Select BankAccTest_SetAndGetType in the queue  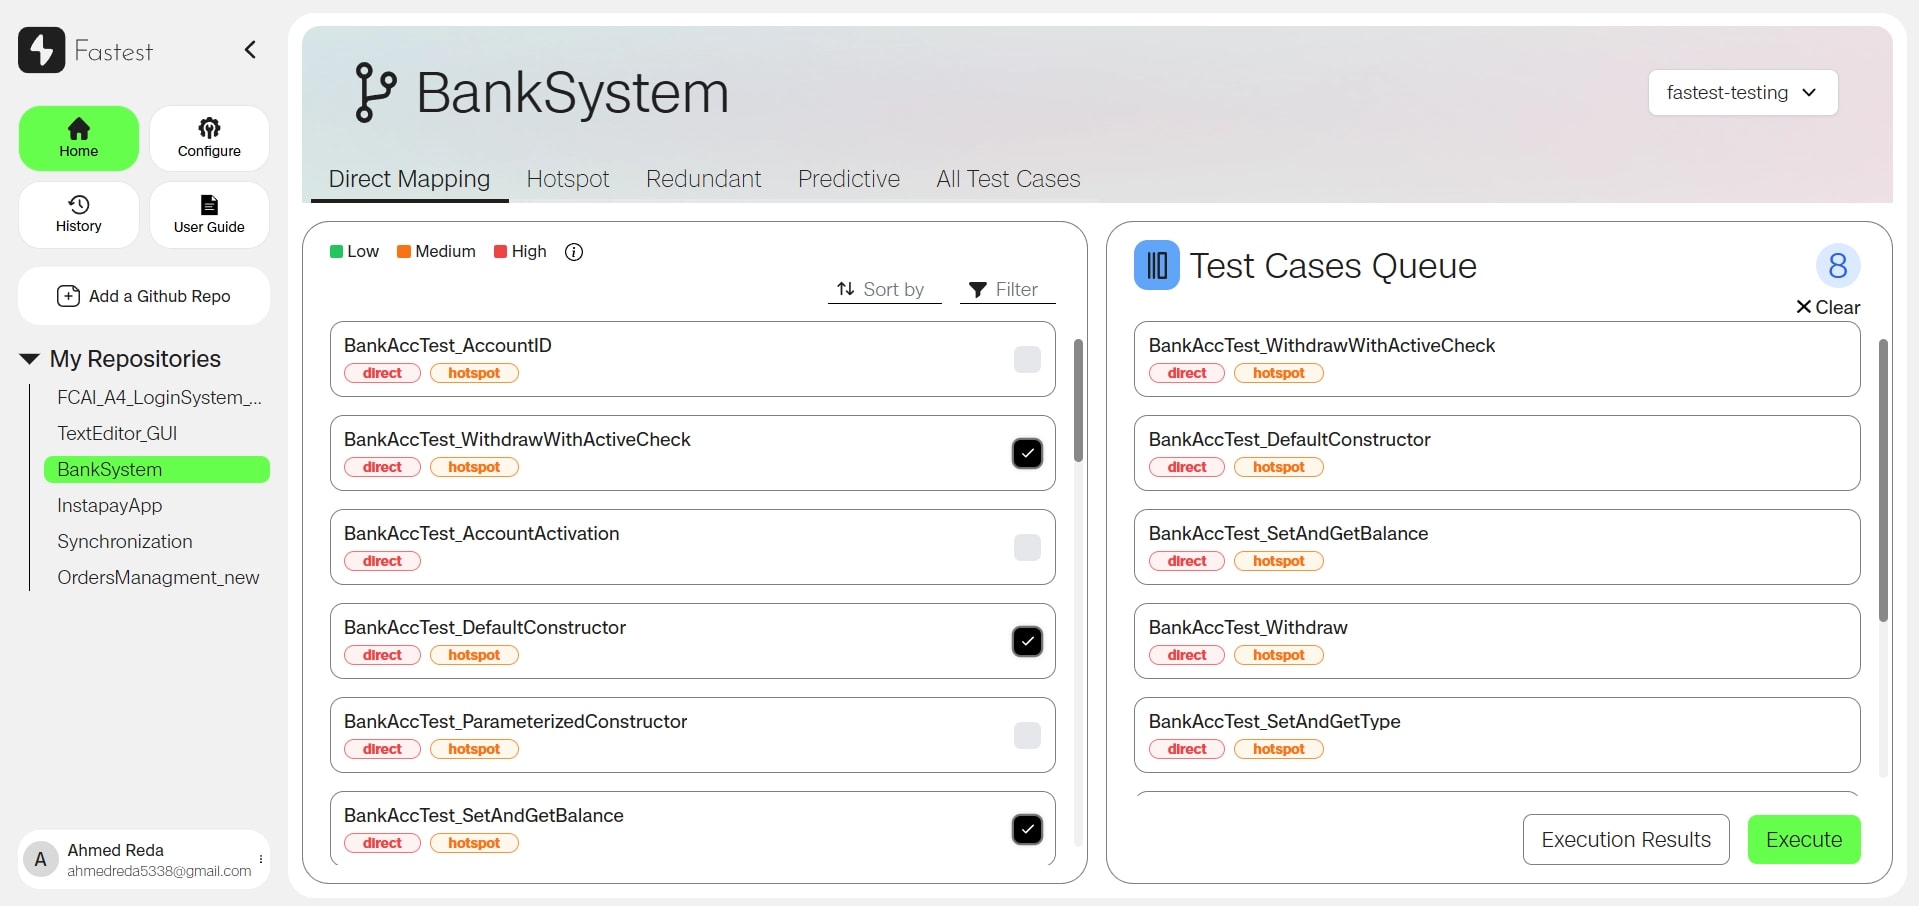(x=1497, y=736)
